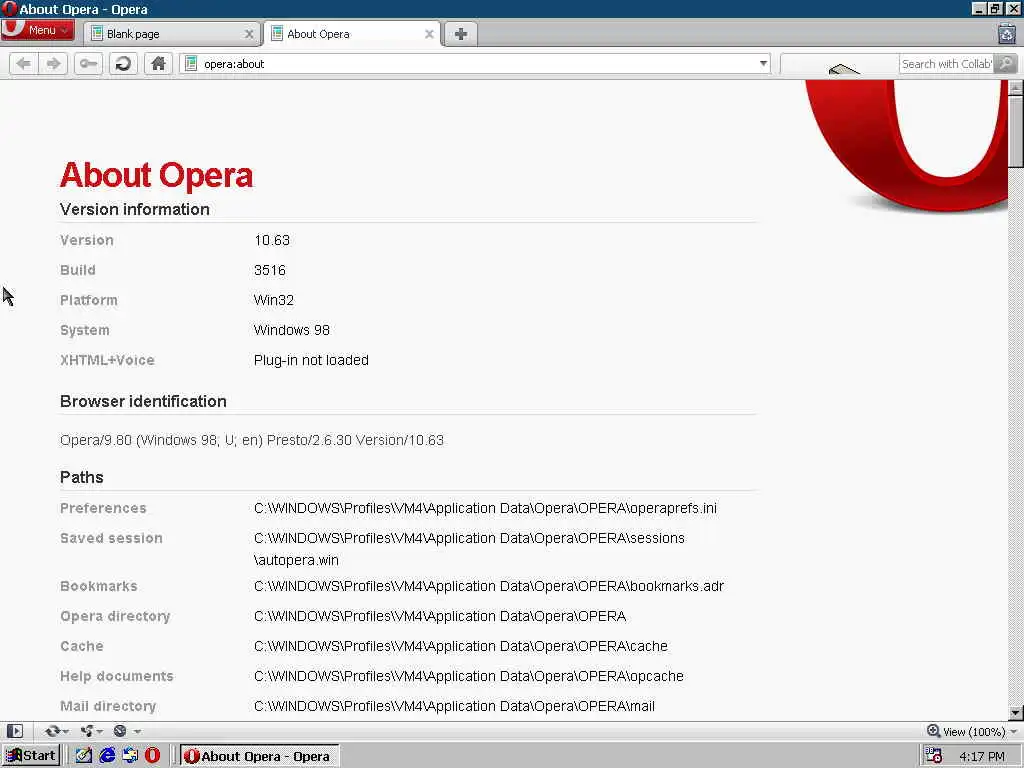Open a new tab with plus button
This screenshot has width=1024, height=768.
pyautogui.click(x=461, y=34)
